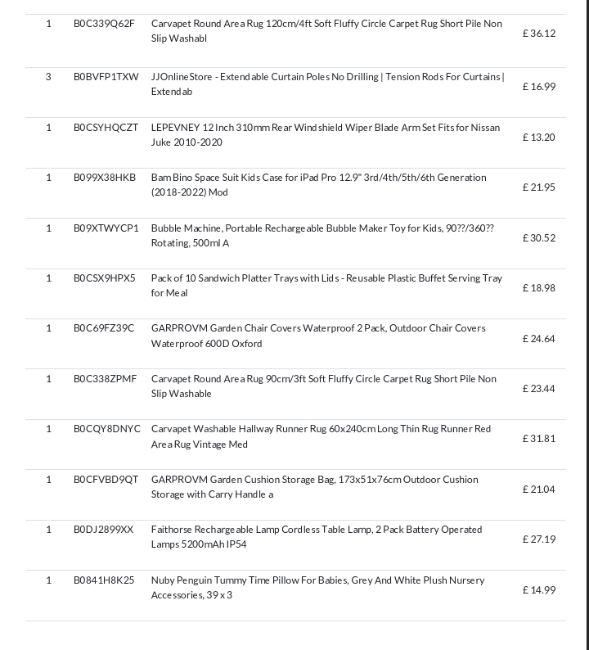
Task: Select the LEPEVNEY Wiper Blade description
Action: 325,135
